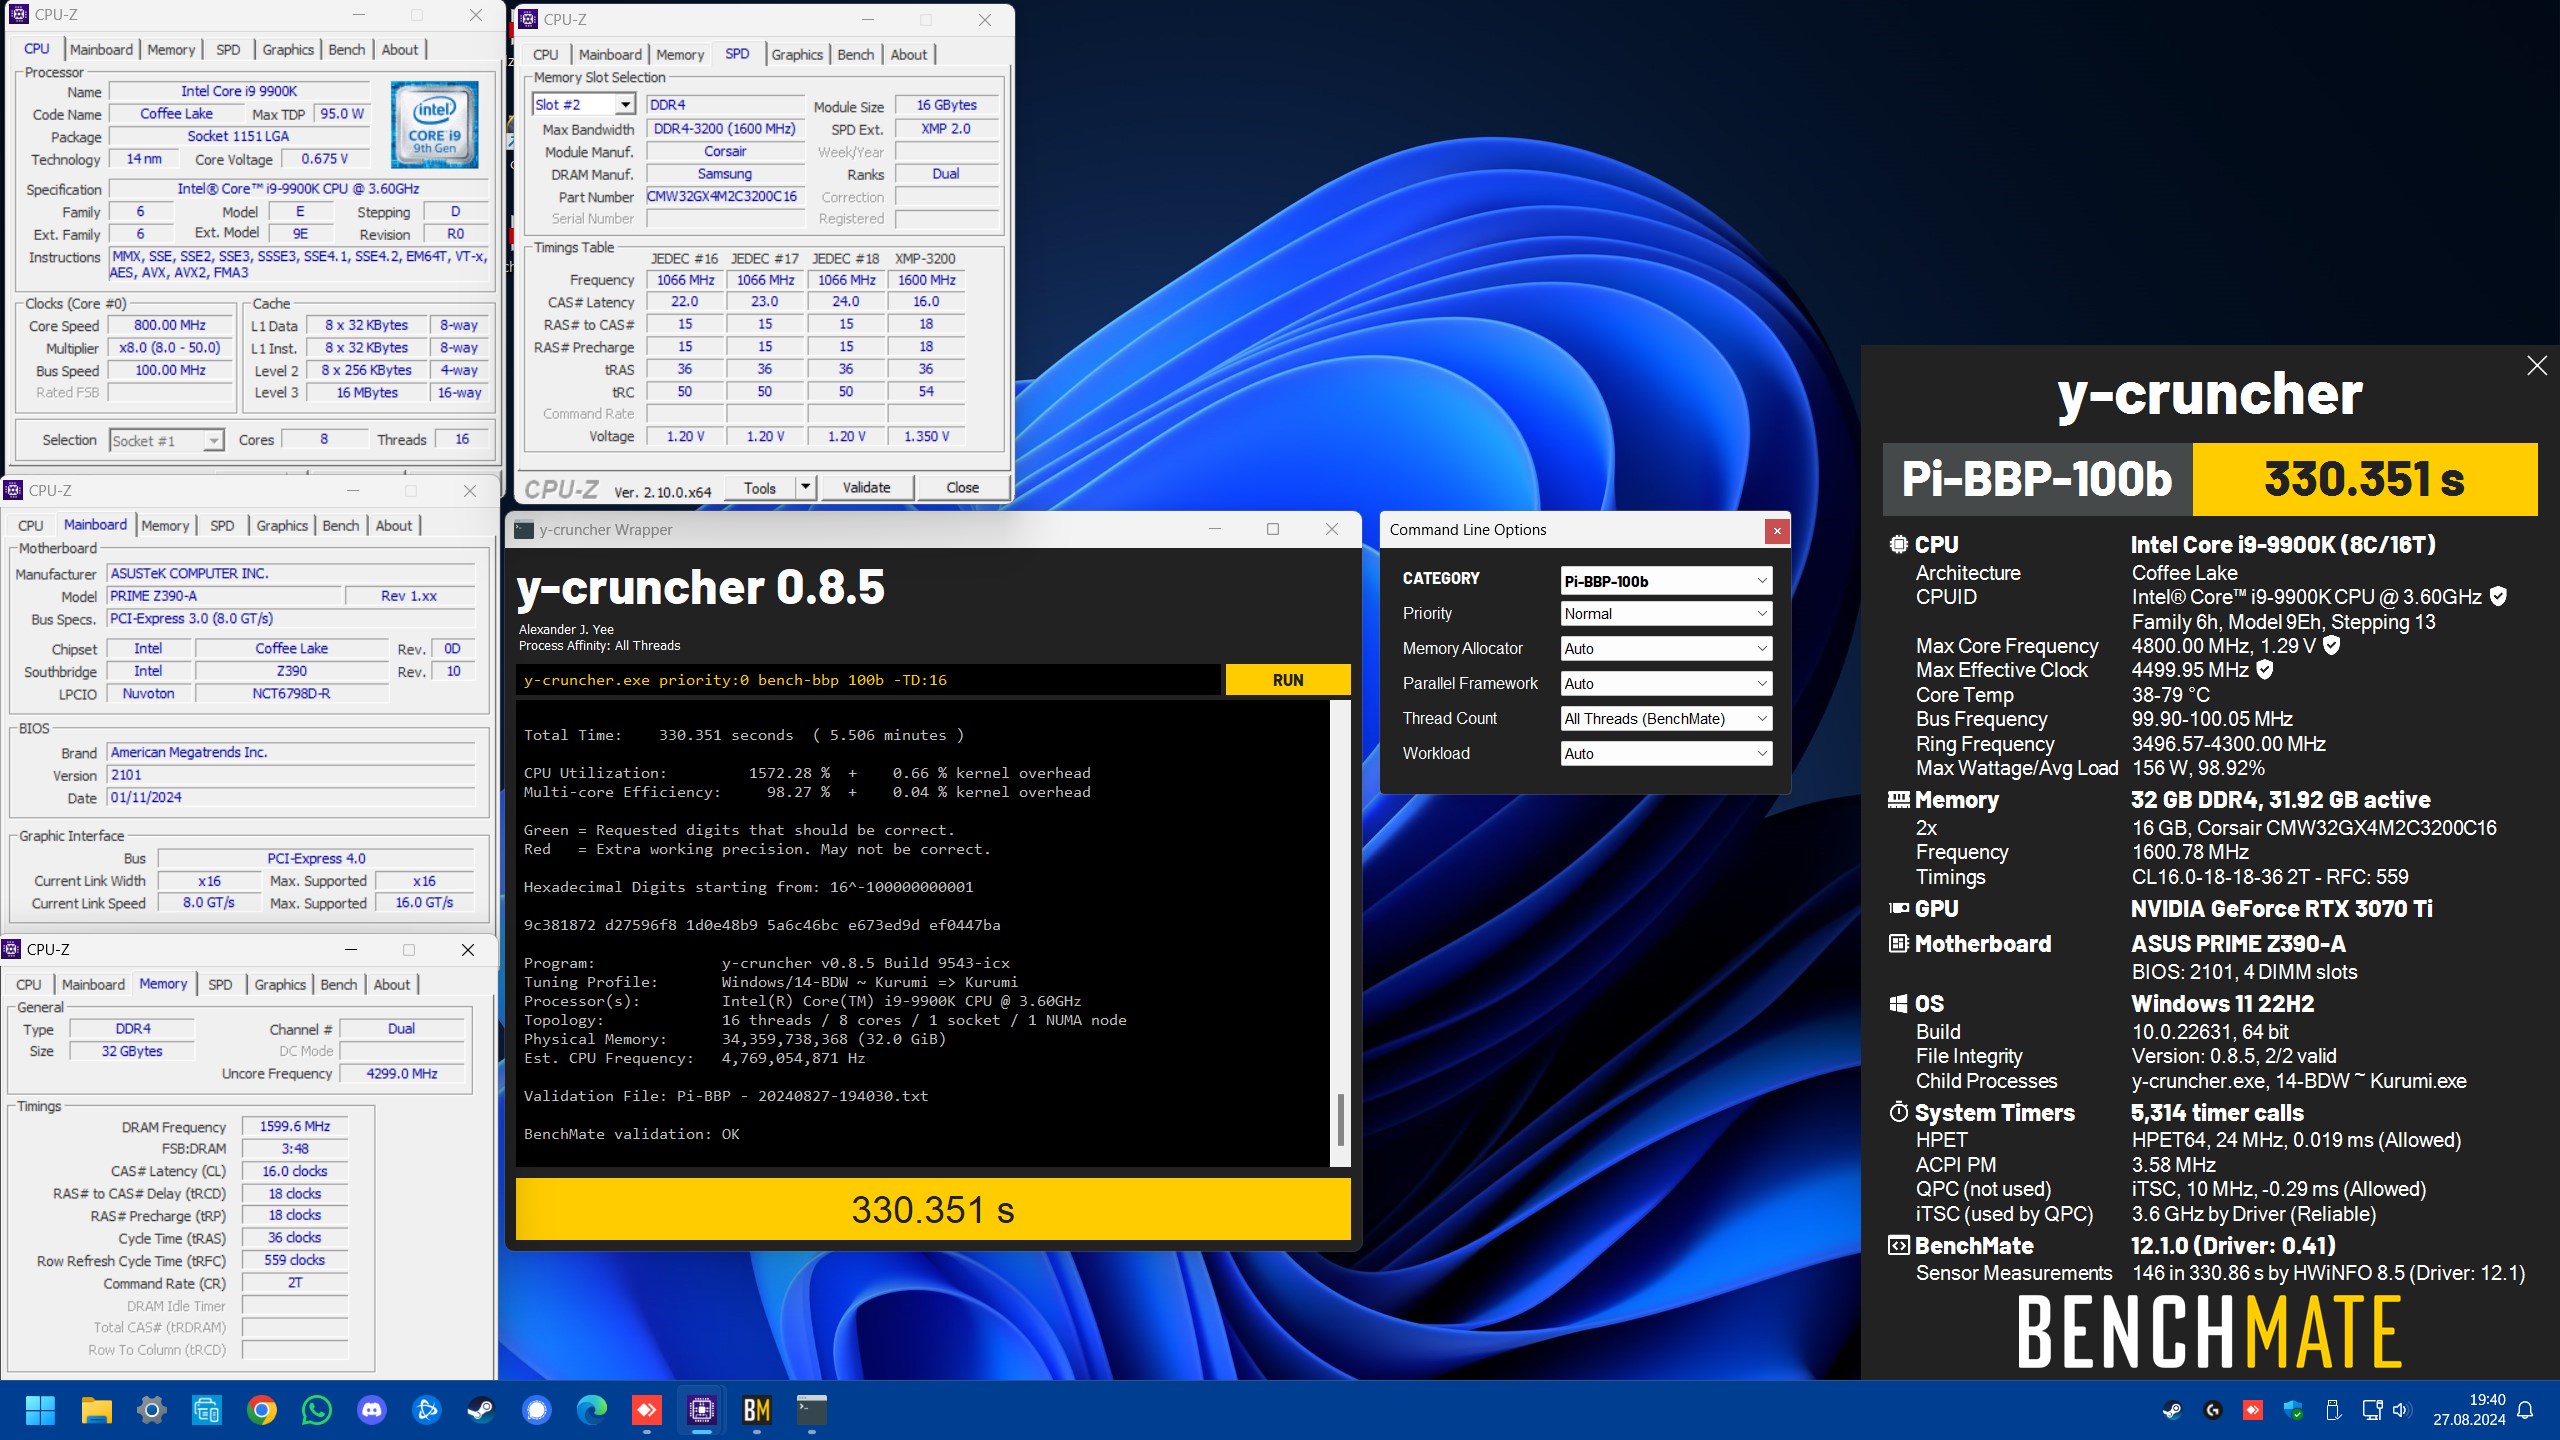Image resolution: width=2560 pixels, height=1440 pixels.
Task: Click the safely remove USB tray icon
Action: tap(2333, 1410)
